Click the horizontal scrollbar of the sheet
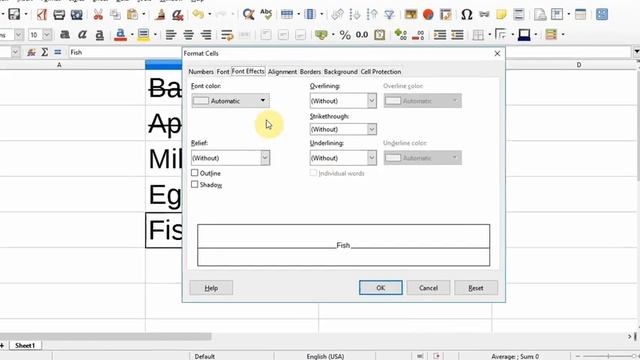The height and width of the screenshot is (360, 640). click(105, 336)
